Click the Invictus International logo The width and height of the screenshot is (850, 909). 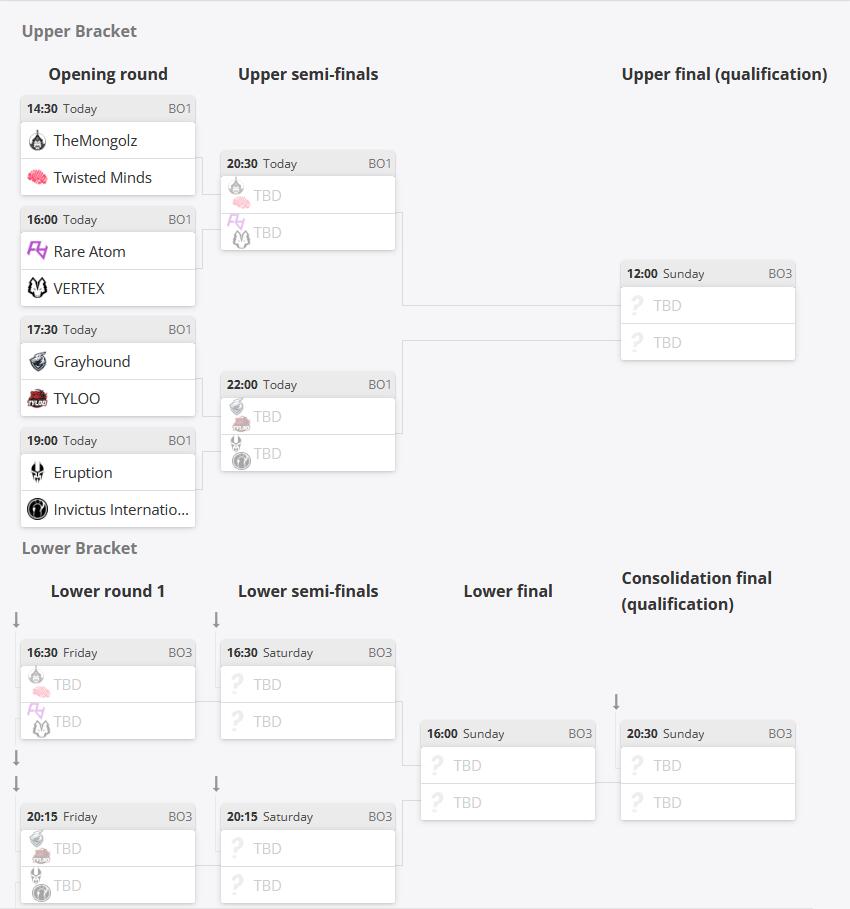pos(37,510)
